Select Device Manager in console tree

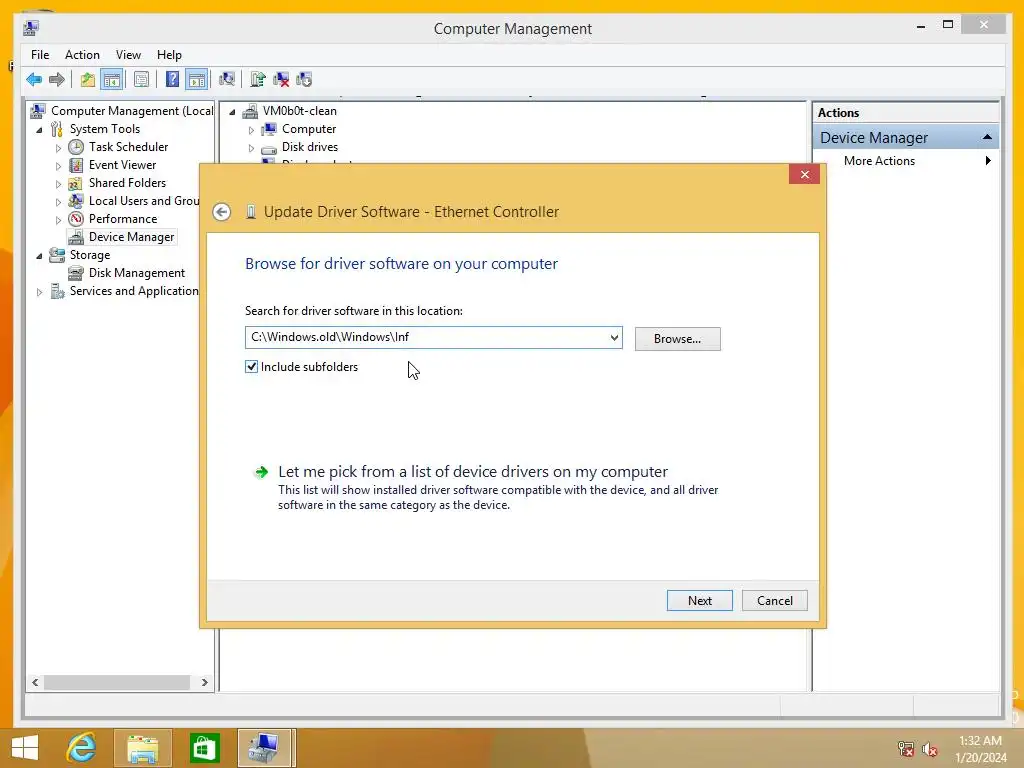pyautogui.click(x=131, y=237)
